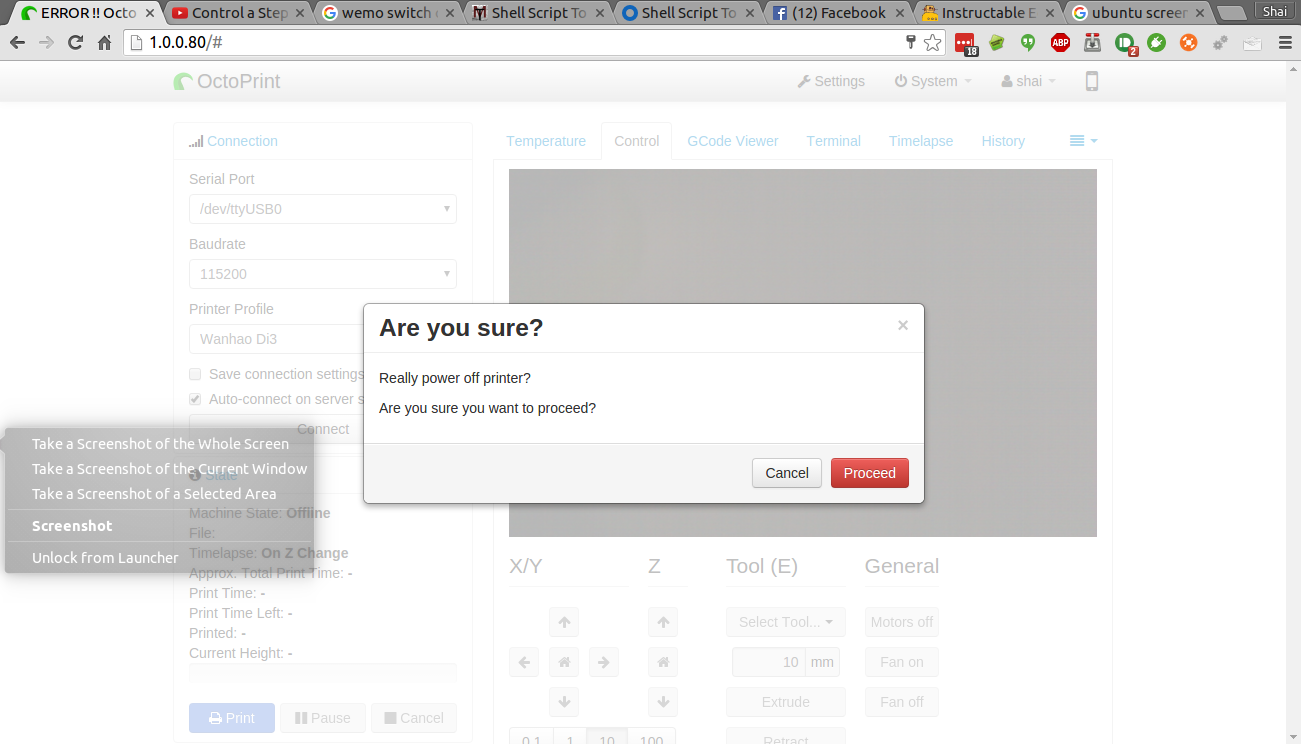
Task: Click the Print button
Action: pos(232,718)
